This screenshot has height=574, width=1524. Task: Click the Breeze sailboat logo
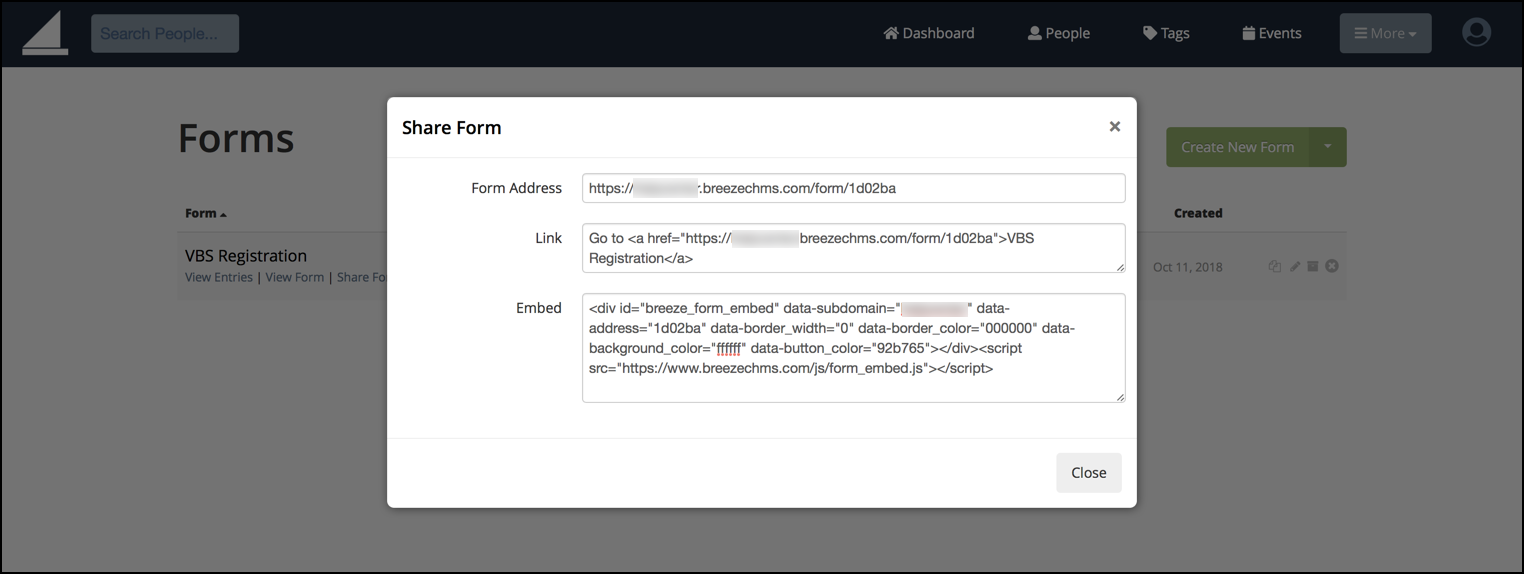pyautogui.click(x=45, y=33)
